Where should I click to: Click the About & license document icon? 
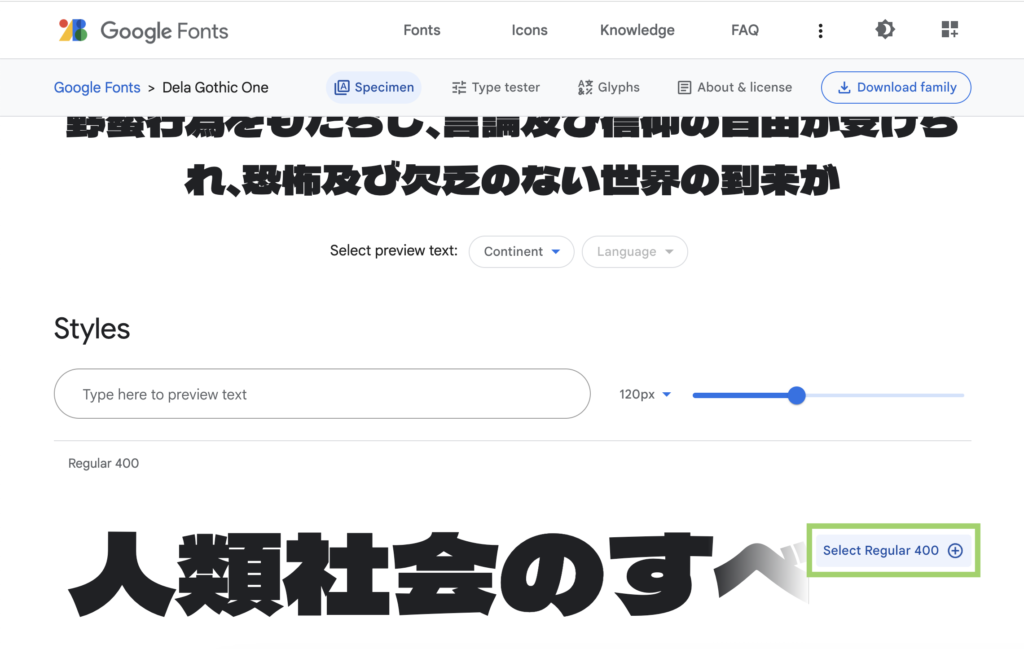point(684,88)
